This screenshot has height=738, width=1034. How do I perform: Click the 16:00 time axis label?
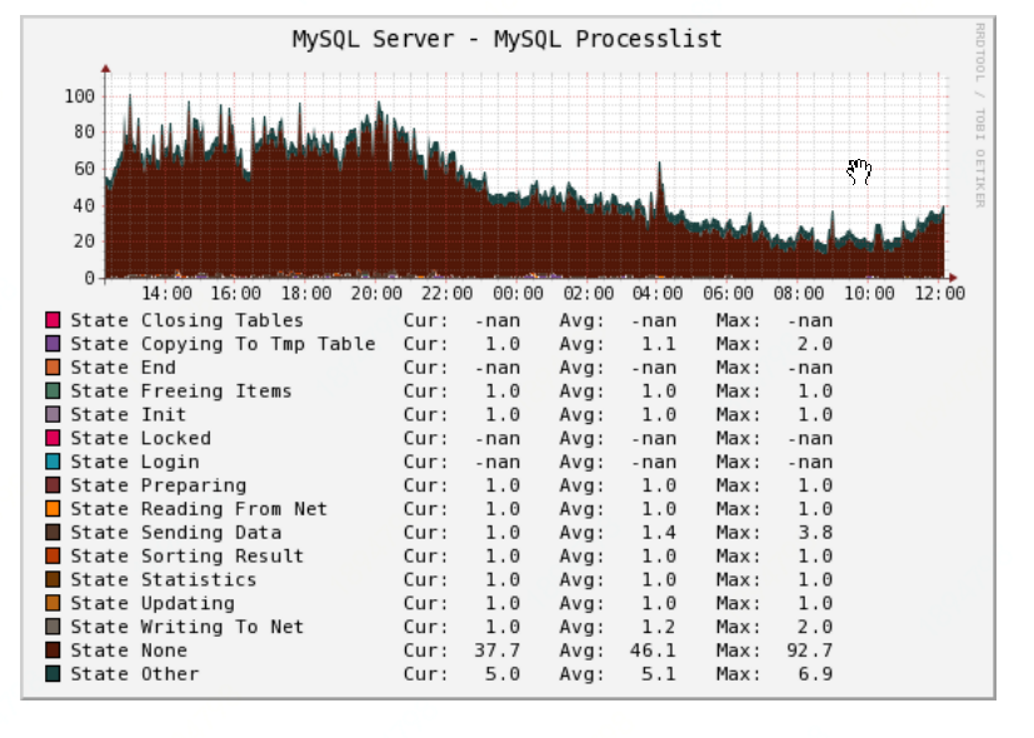coord(236,293)
